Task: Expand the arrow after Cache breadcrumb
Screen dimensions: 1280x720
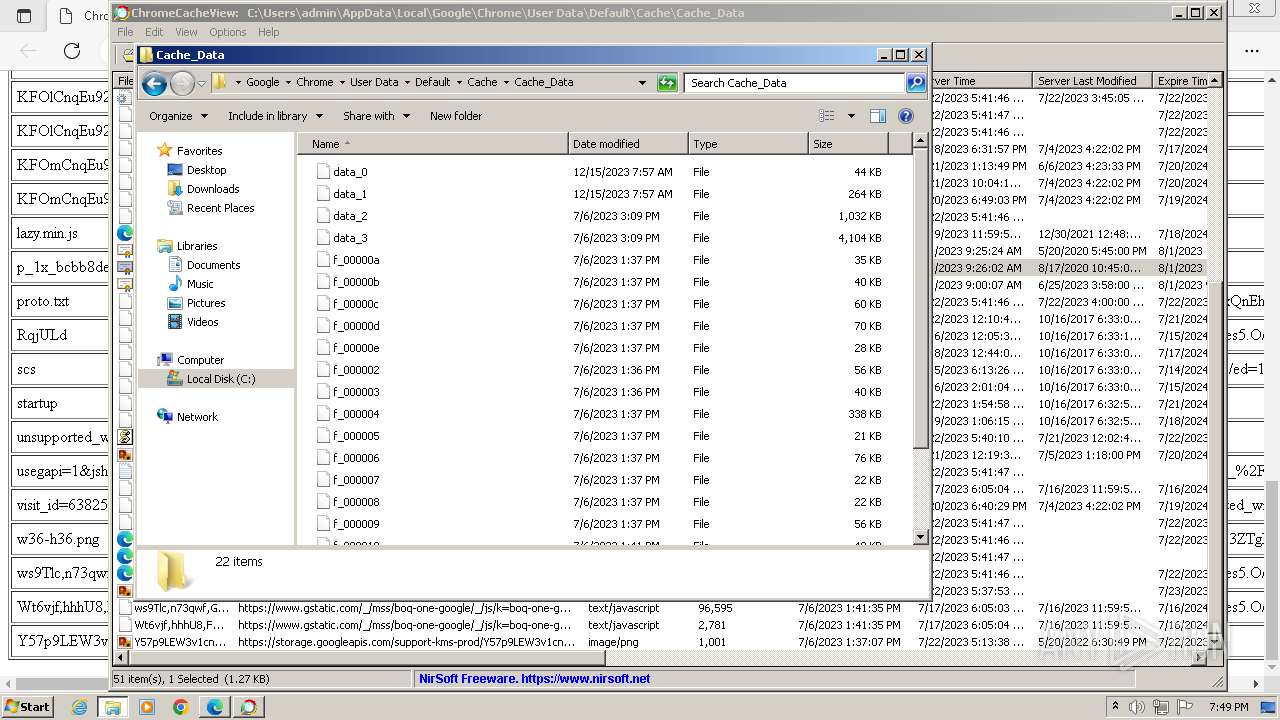Action: click(x=506, y=82)
